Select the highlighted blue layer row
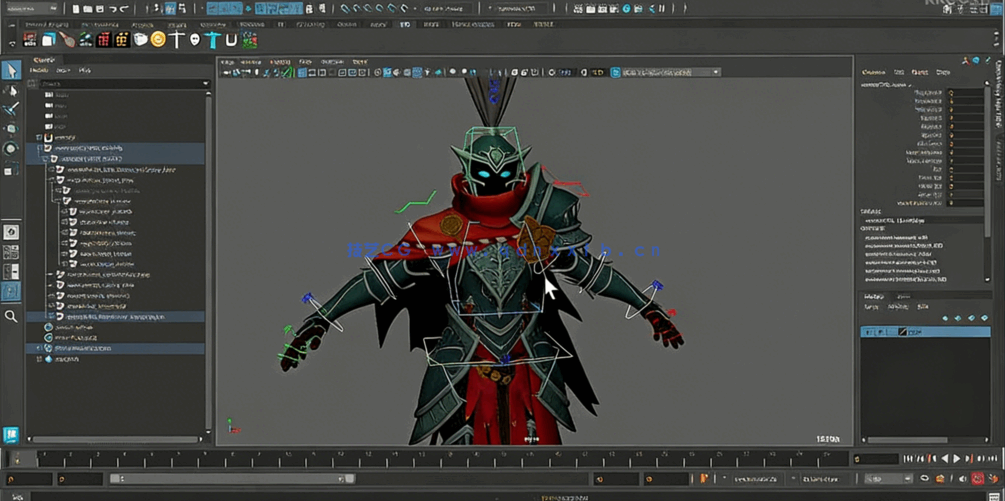Screen dimensions: 1005x501 pyautogui.click(x=925, y=332)
